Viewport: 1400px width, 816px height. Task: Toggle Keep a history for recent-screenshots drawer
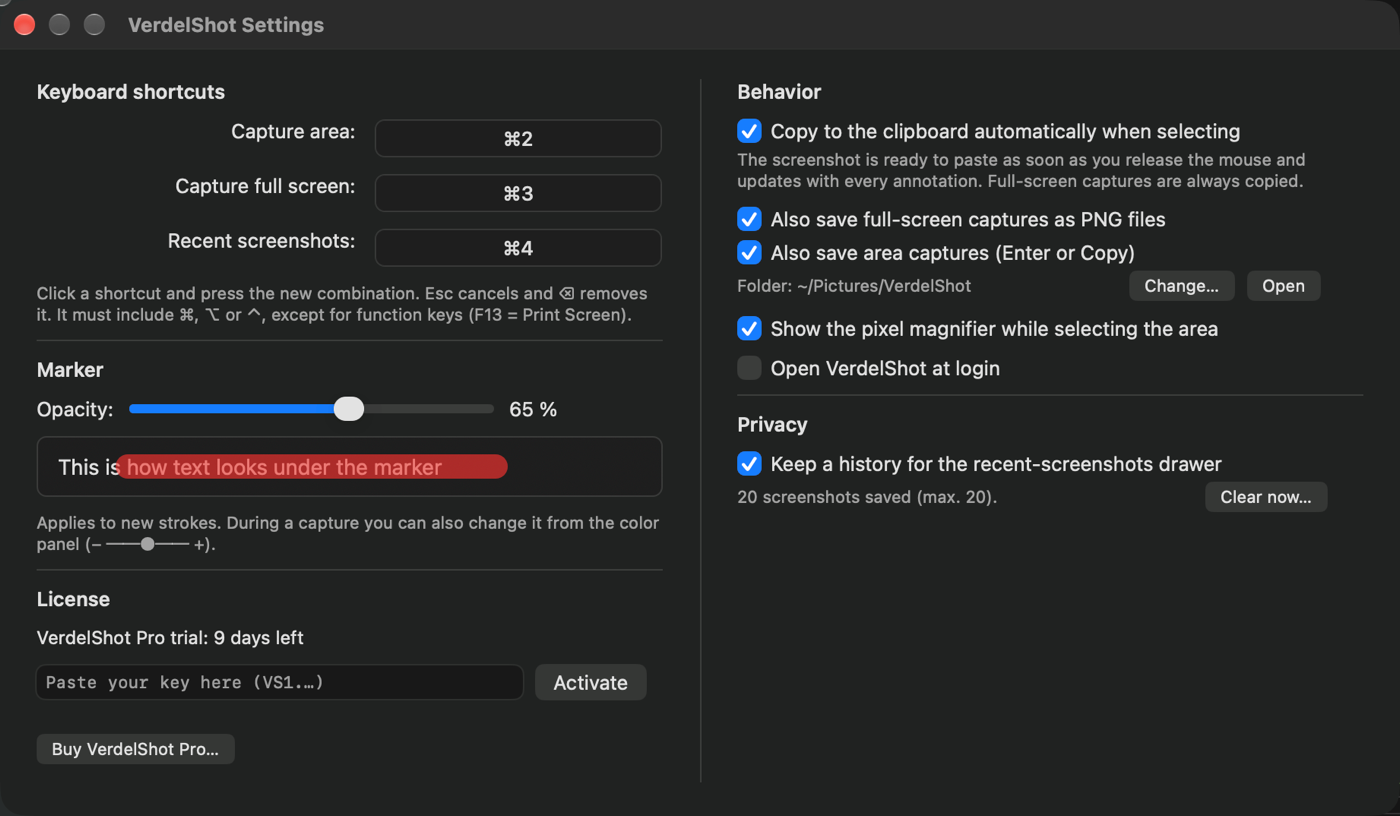(749, 464)
